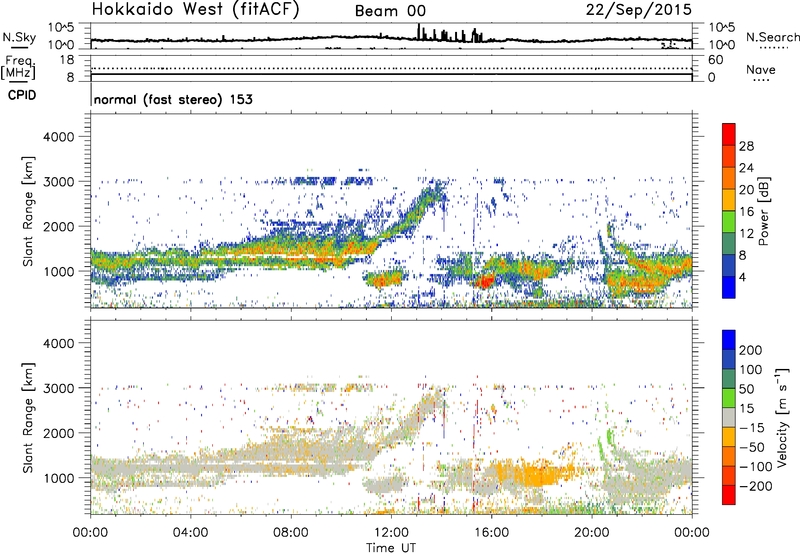Viewport: 800px width, 554px height.
Task: Select the "N.Sky" legend label
Action: 19,37
